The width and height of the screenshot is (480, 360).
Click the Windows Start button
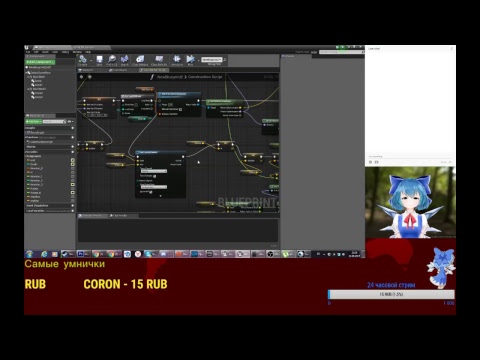pyautogui.click(x=29, y=254)
